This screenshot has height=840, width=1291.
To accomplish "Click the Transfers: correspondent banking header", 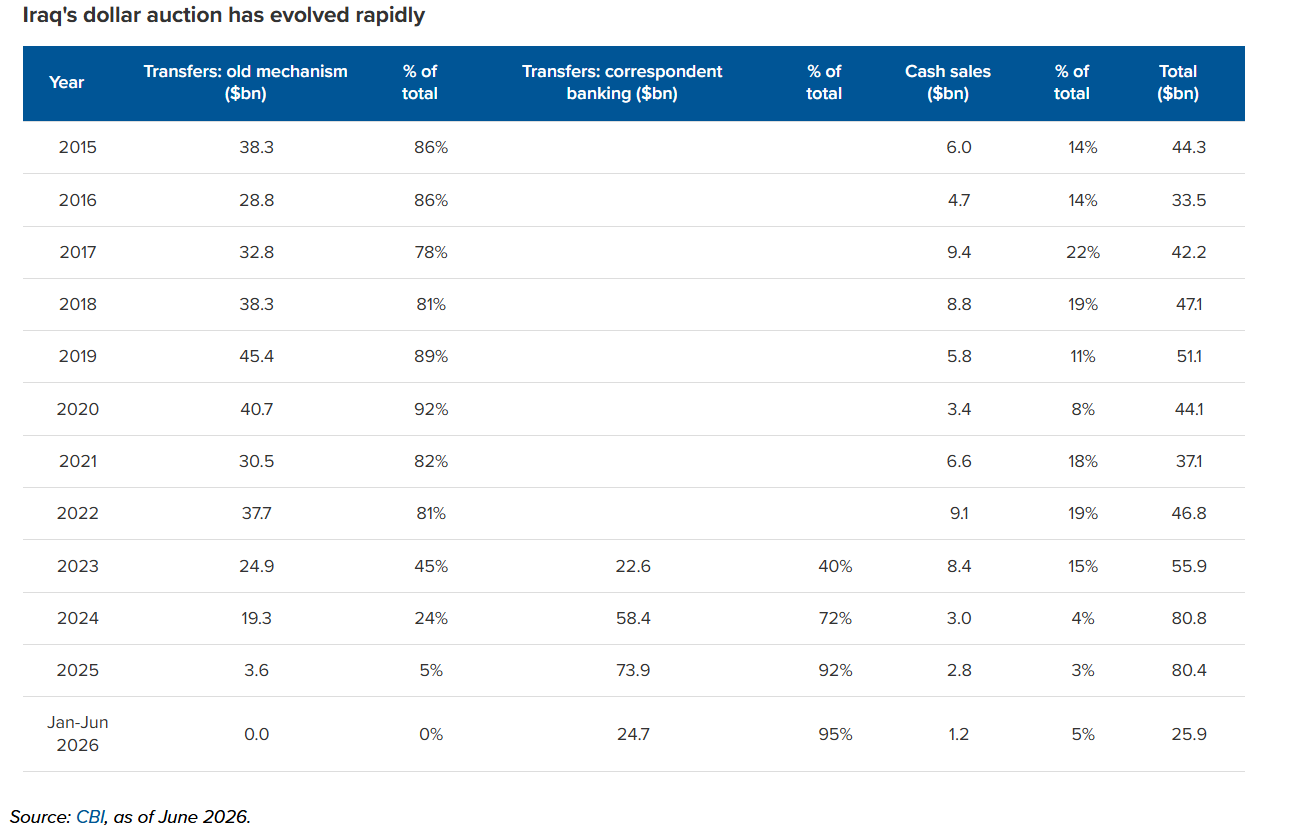I will [x=622, y=83].
